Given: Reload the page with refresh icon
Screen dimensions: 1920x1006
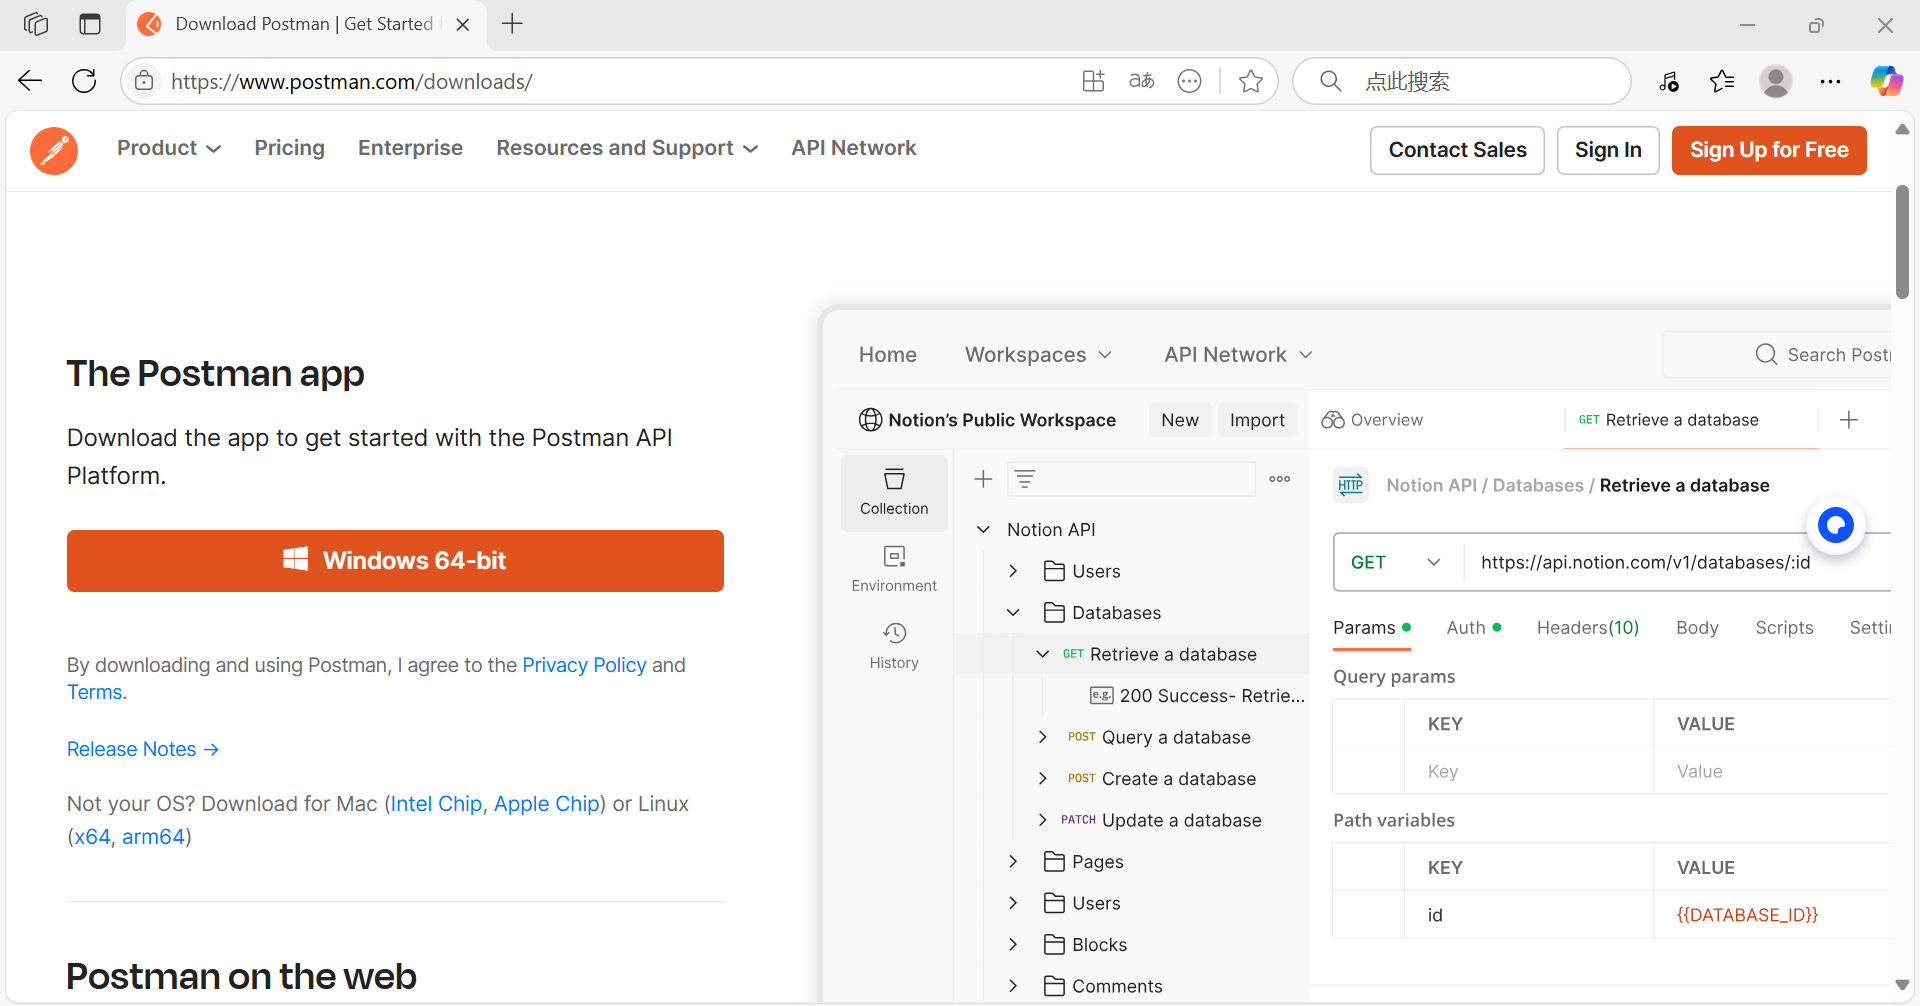Looking at the screenshot, I should click(x=84, y=81).
